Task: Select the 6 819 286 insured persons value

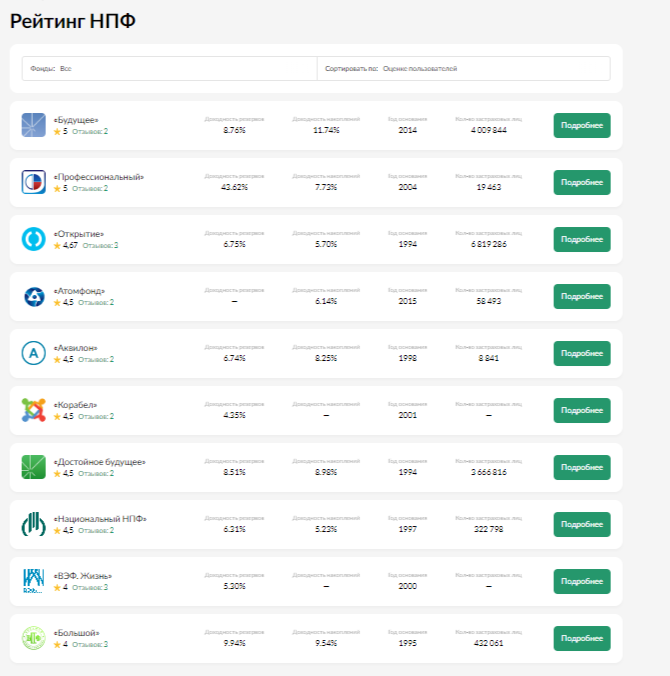Action: [x=488, y=244]
